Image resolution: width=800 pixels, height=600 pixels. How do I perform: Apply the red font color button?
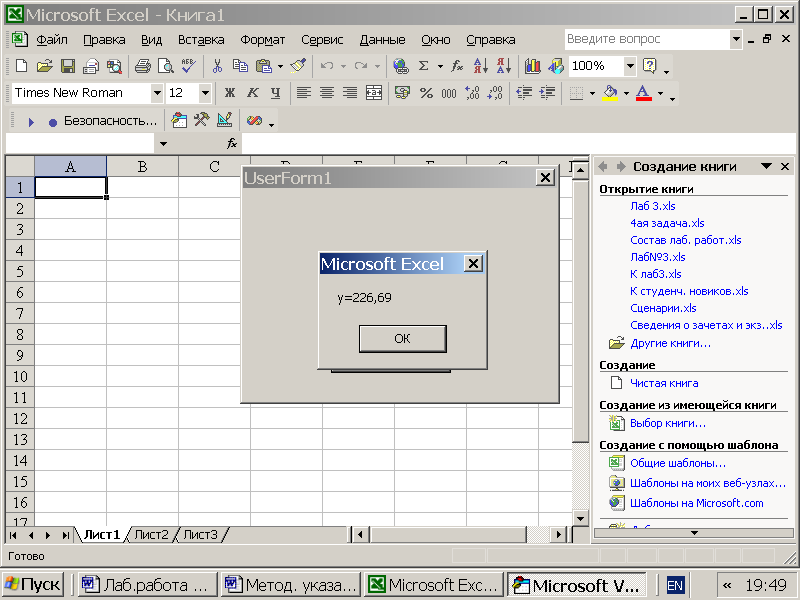coord(643,93)
